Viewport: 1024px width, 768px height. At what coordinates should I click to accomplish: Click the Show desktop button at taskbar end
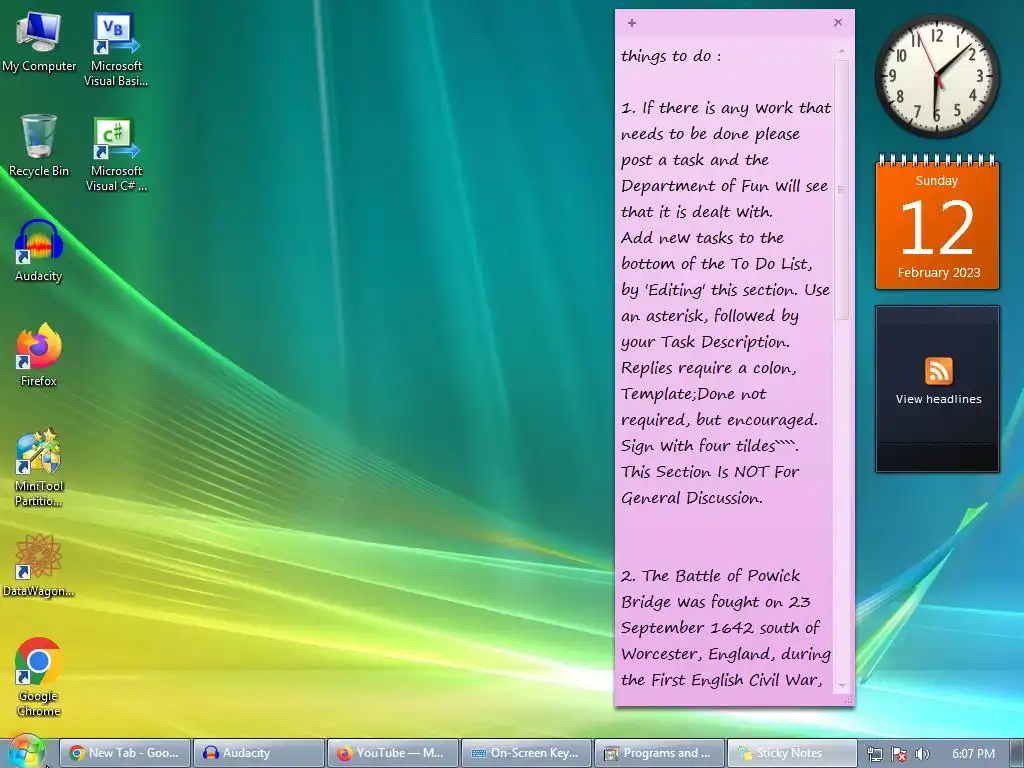point(1016,753)
